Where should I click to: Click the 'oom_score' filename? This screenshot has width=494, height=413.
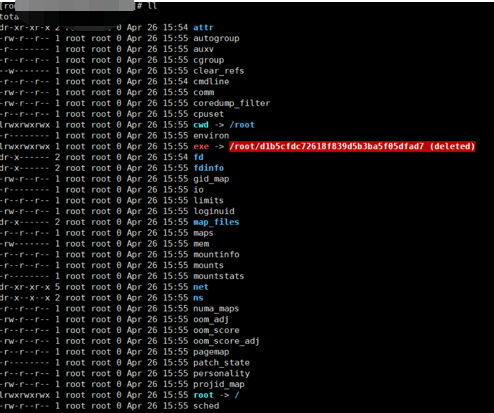tap(216, 330)
